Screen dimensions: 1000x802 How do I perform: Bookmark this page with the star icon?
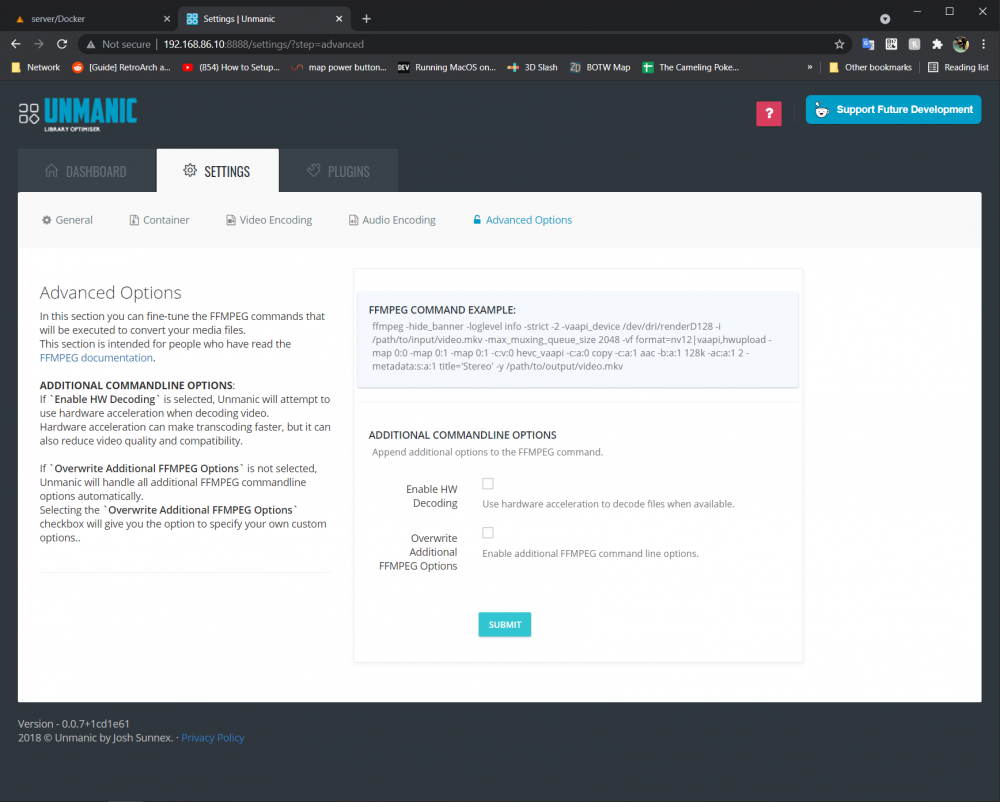coord(839,44)
